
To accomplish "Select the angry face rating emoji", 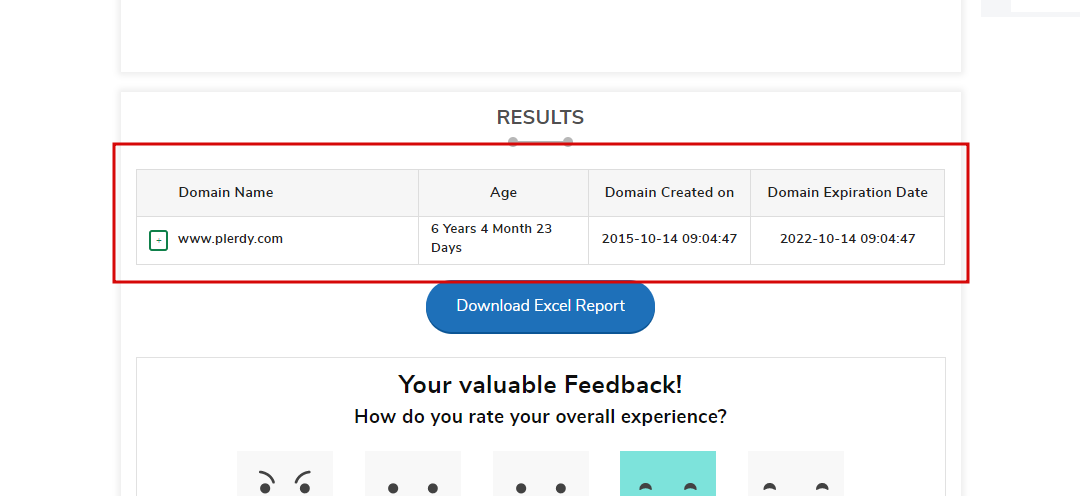I will click(x=284, y=474).
